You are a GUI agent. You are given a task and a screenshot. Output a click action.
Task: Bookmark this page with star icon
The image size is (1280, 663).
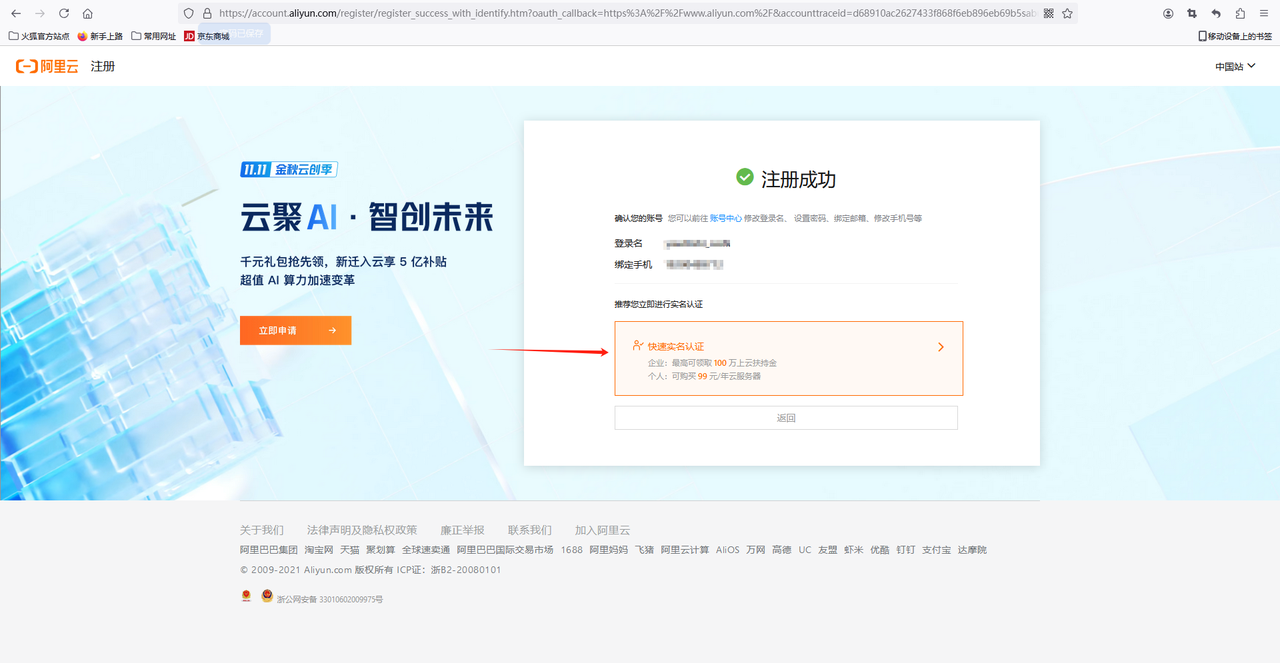tap(1067, 14)
